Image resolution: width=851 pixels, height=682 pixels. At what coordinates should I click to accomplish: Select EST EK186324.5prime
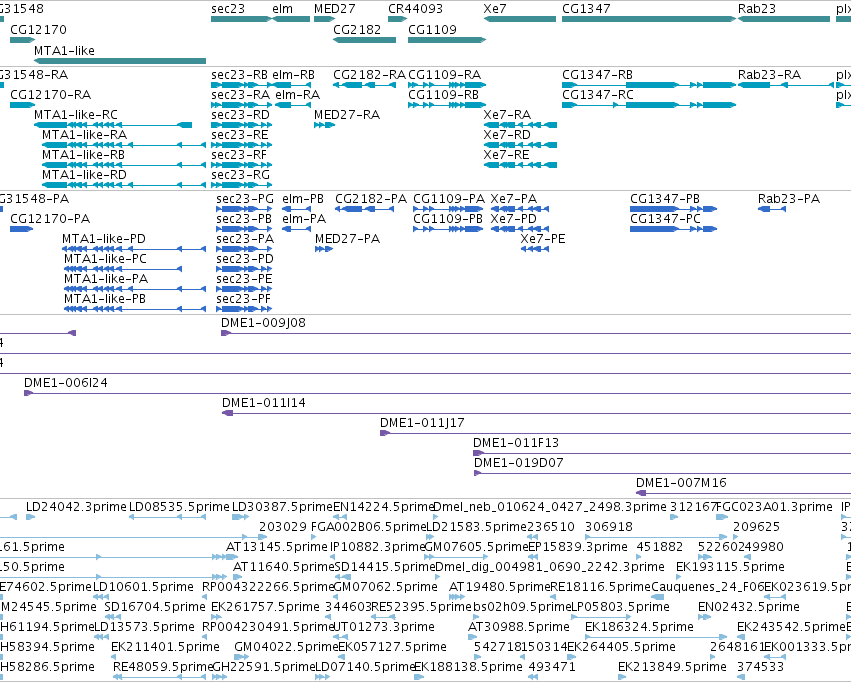coord(656,638)
